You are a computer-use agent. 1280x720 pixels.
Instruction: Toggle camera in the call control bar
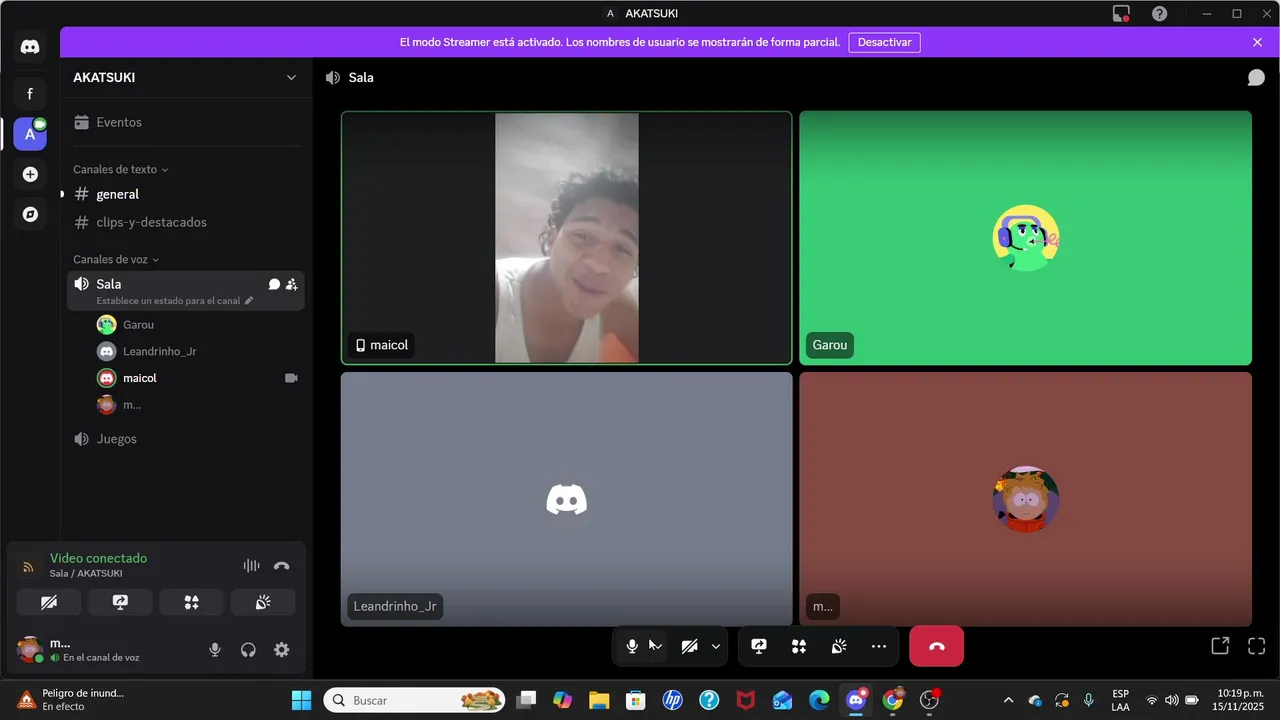click(x=689, y=646)
